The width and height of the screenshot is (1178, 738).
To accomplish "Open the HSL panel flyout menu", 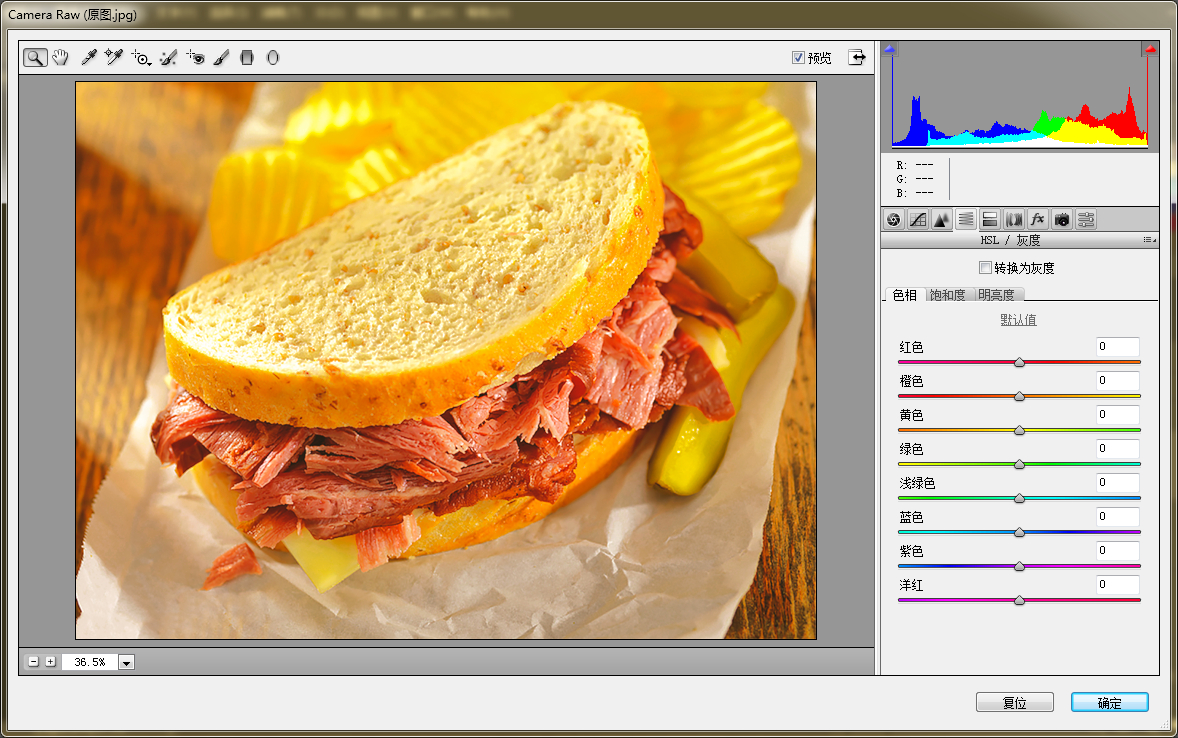I will click(x=1149, y=240).
